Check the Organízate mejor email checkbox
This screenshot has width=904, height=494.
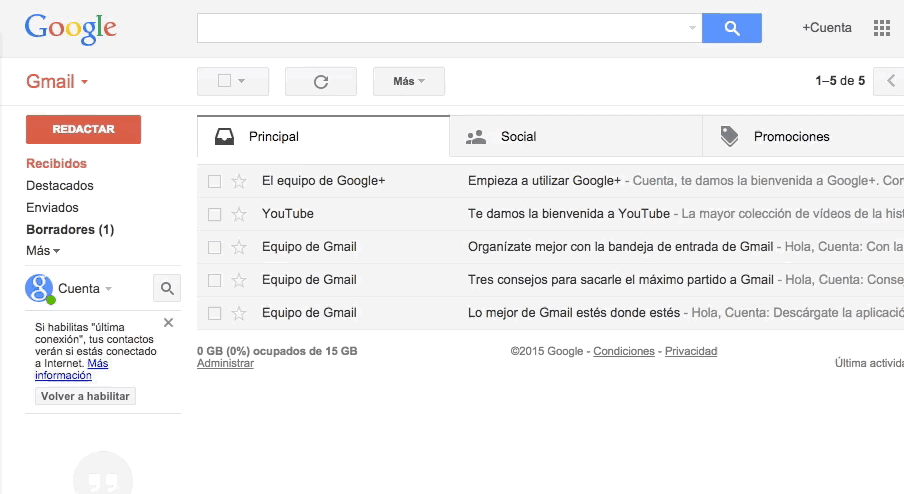pos(214,247)
